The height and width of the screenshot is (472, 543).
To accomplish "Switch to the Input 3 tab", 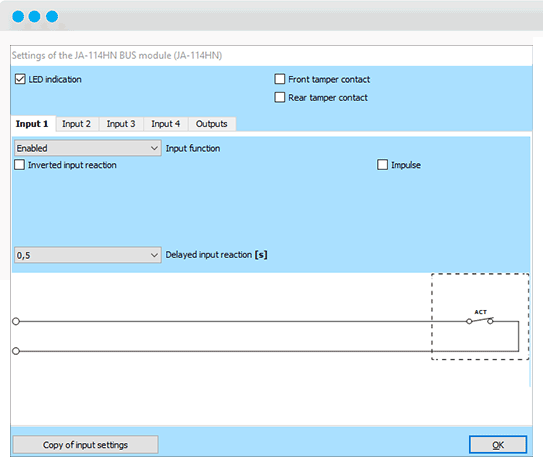I will coord(121,124).
